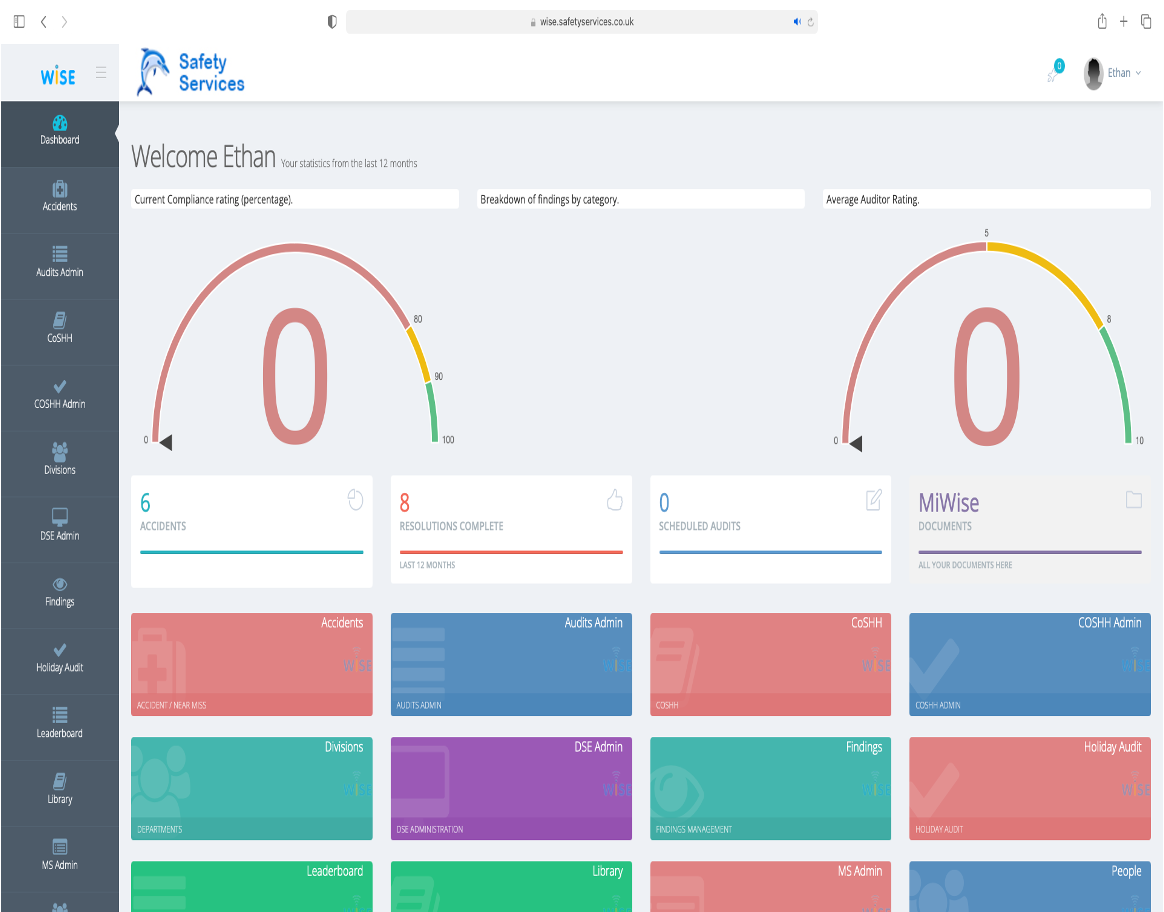Image resolution: width=1164 pixels, height=912 pixels.
Task: Click 'Breakdown of findings by category.' heading
Action: click(549, 200)
